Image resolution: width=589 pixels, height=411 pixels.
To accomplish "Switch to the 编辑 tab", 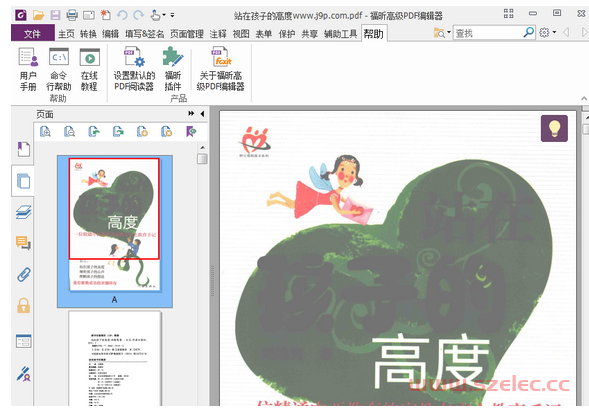I will [110, 34].
